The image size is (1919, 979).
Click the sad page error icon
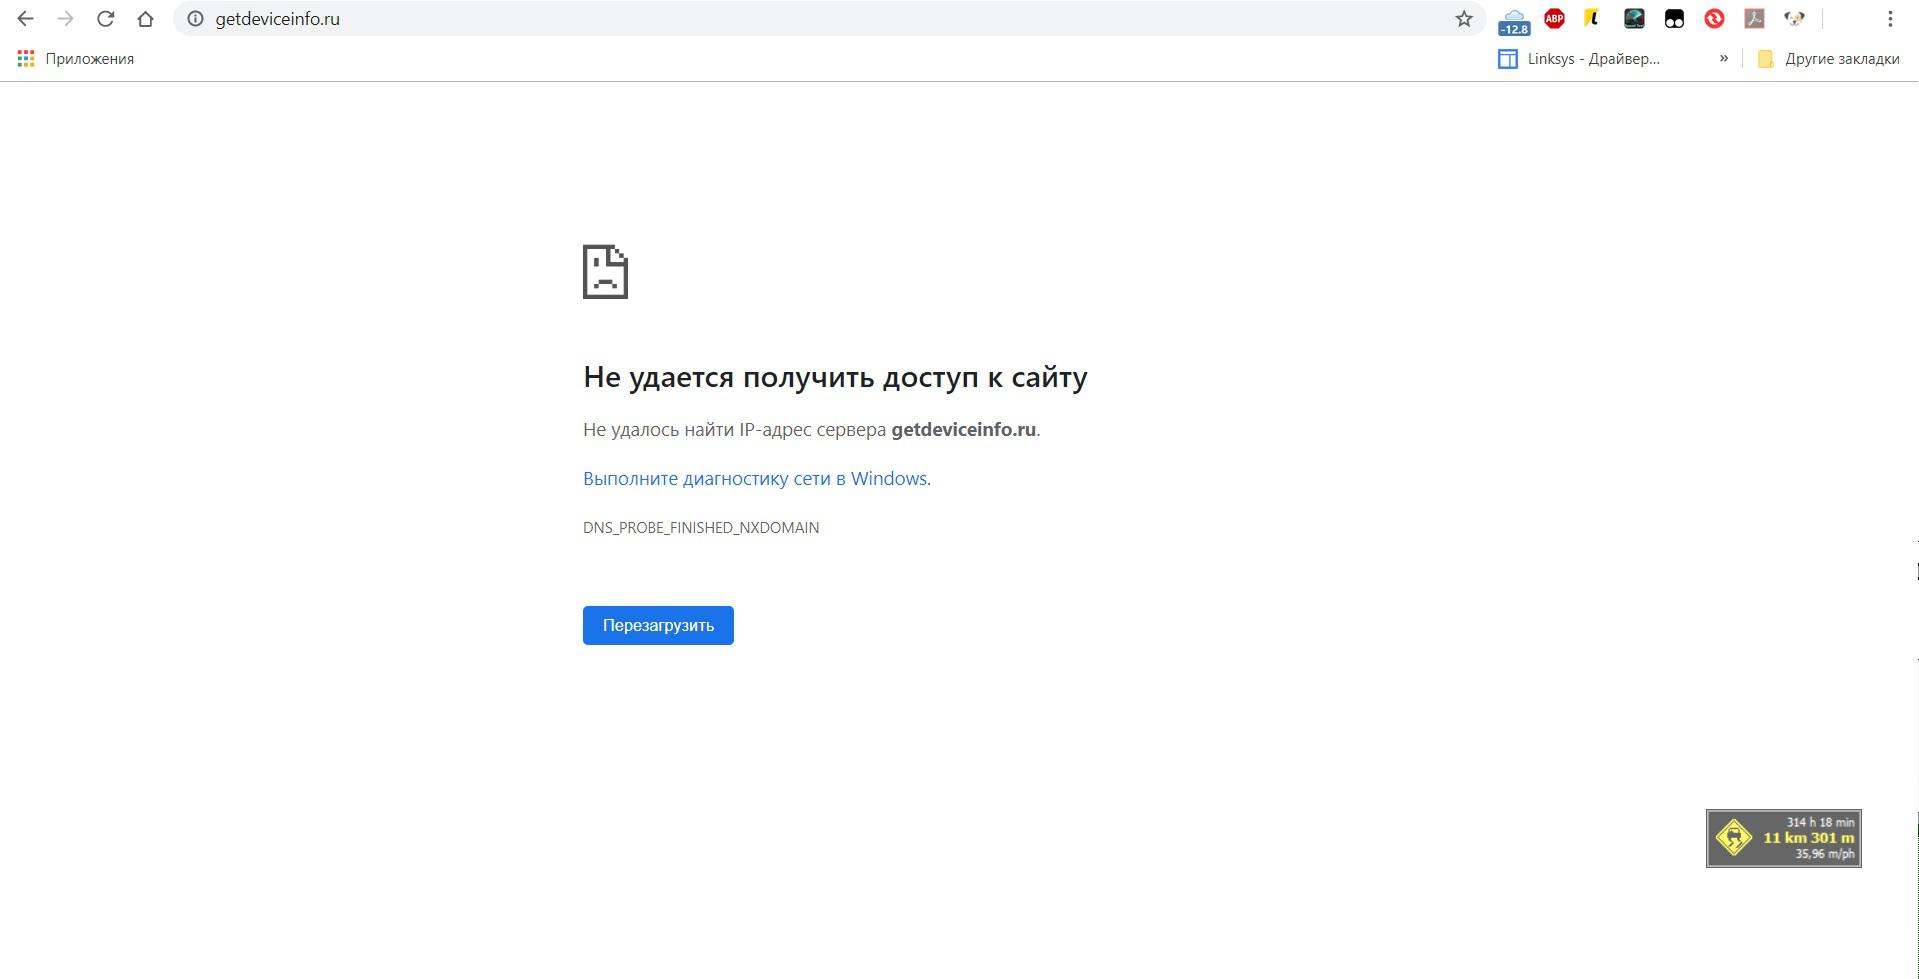(605, 271)
